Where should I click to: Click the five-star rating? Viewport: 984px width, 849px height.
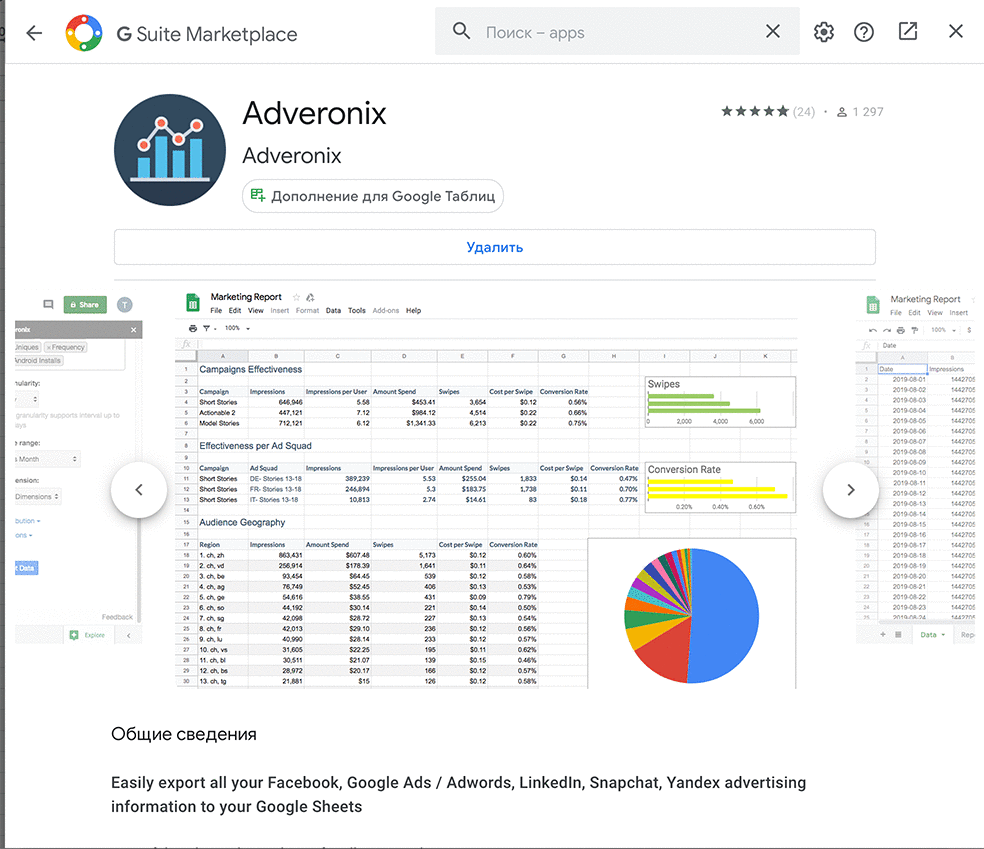[755, 112]
